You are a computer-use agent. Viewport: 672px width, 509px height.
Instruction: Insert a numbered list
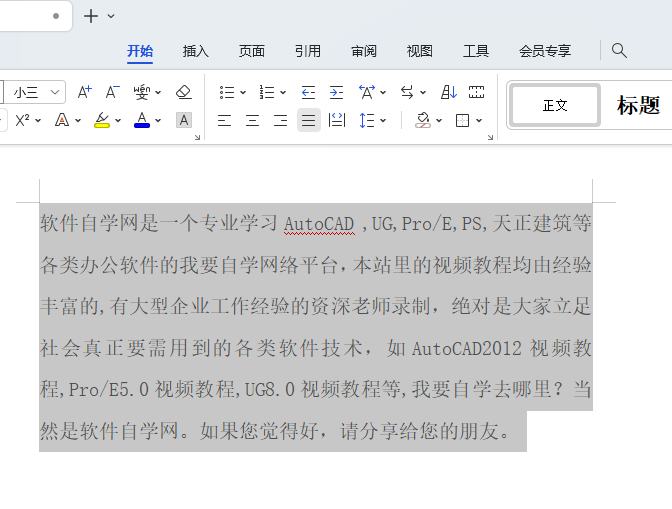click(x=267, y=92)
